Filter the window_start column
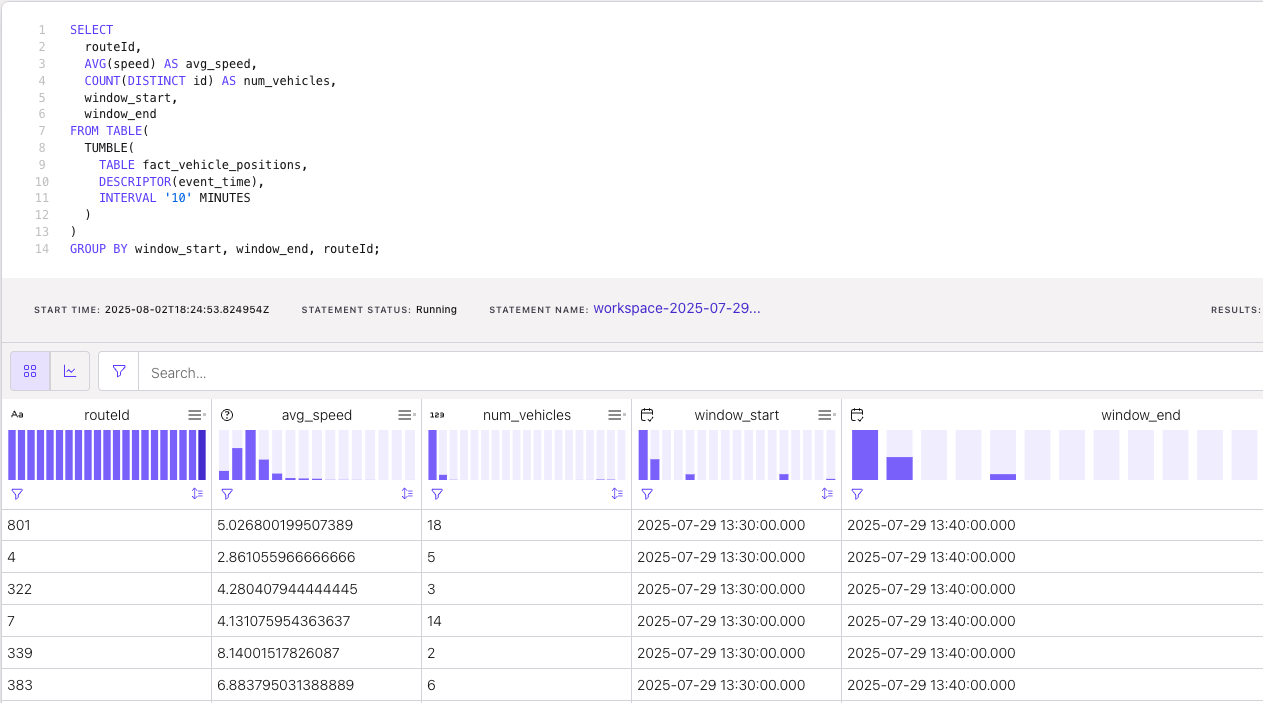The image size is (1263, 703). pyautogui.click(x=647, y=494)
